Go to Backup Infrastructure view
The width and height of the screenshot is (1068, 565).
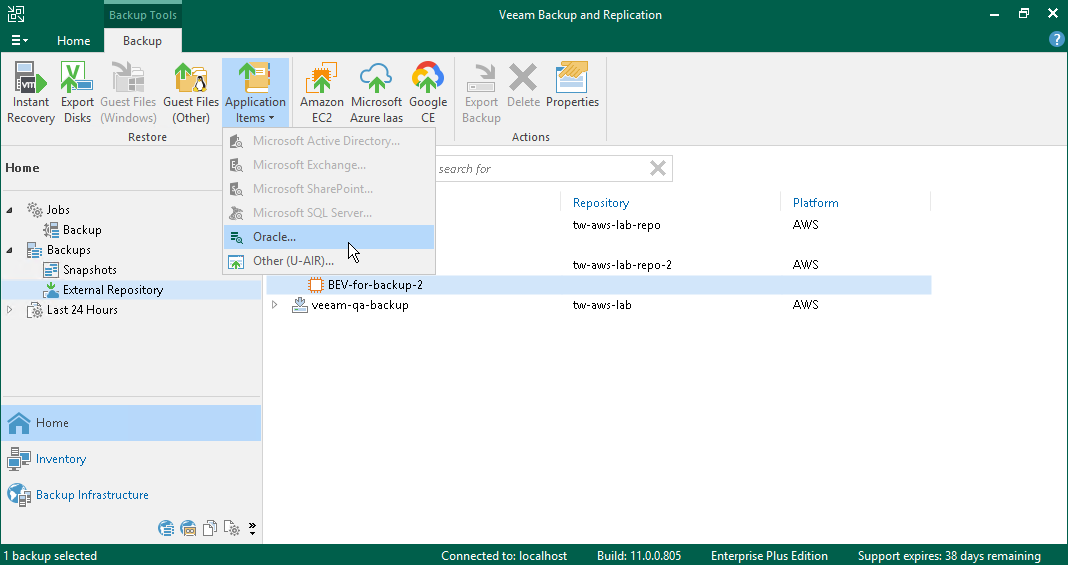92,495
